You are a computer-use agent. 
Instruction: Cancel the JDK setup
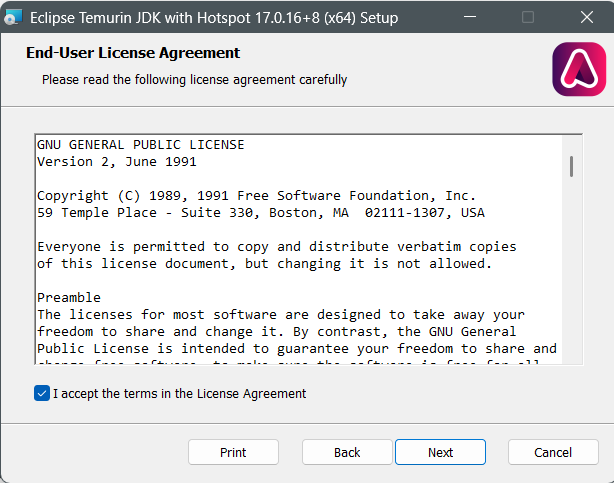click(553, 452)
